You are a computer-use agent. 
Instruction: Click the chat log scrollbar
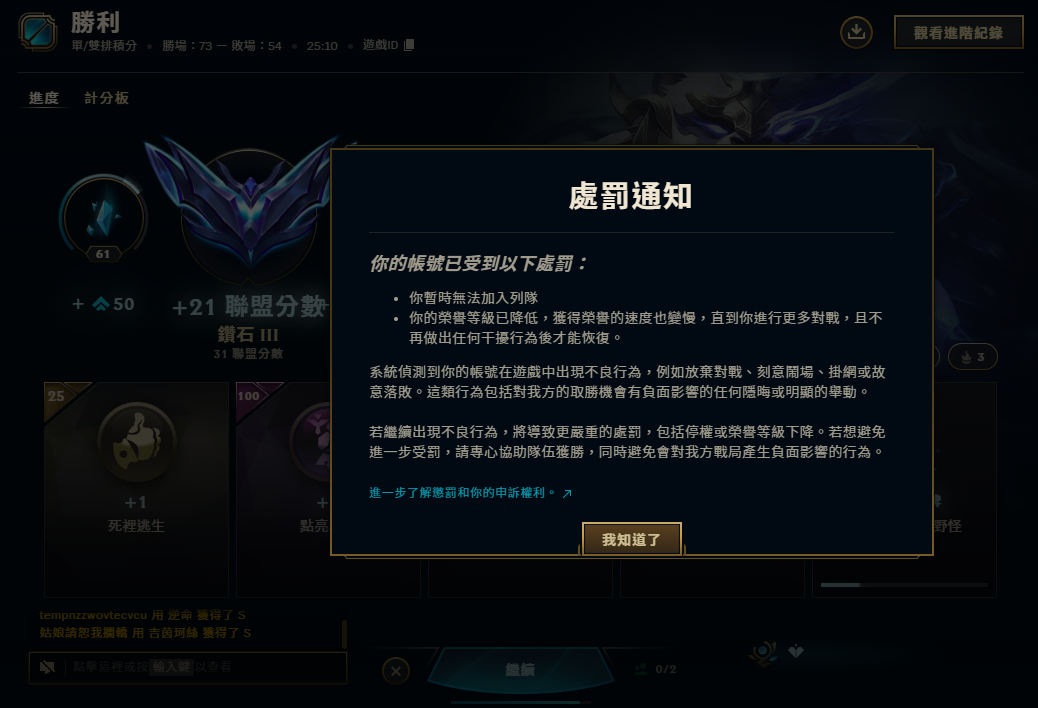(x=344, y=634)
